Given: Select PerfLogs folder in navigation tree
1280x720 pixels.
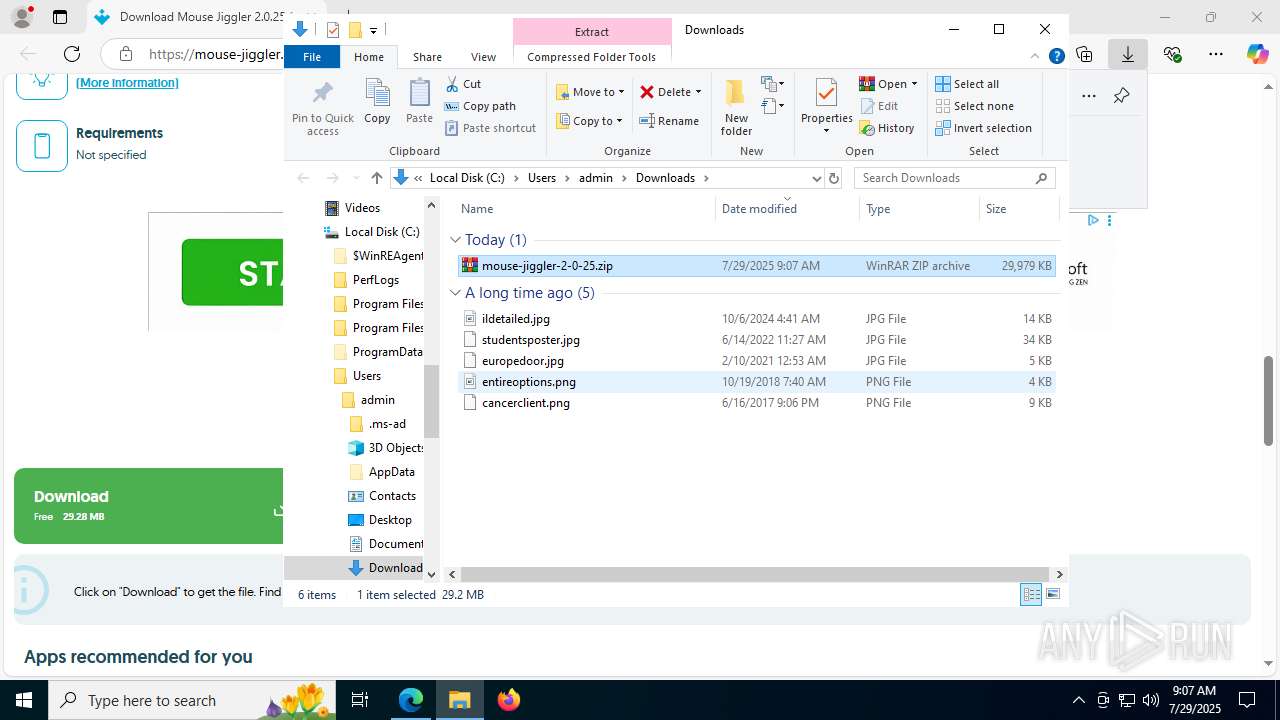Looking at the screenshot, I should (377, 280).
